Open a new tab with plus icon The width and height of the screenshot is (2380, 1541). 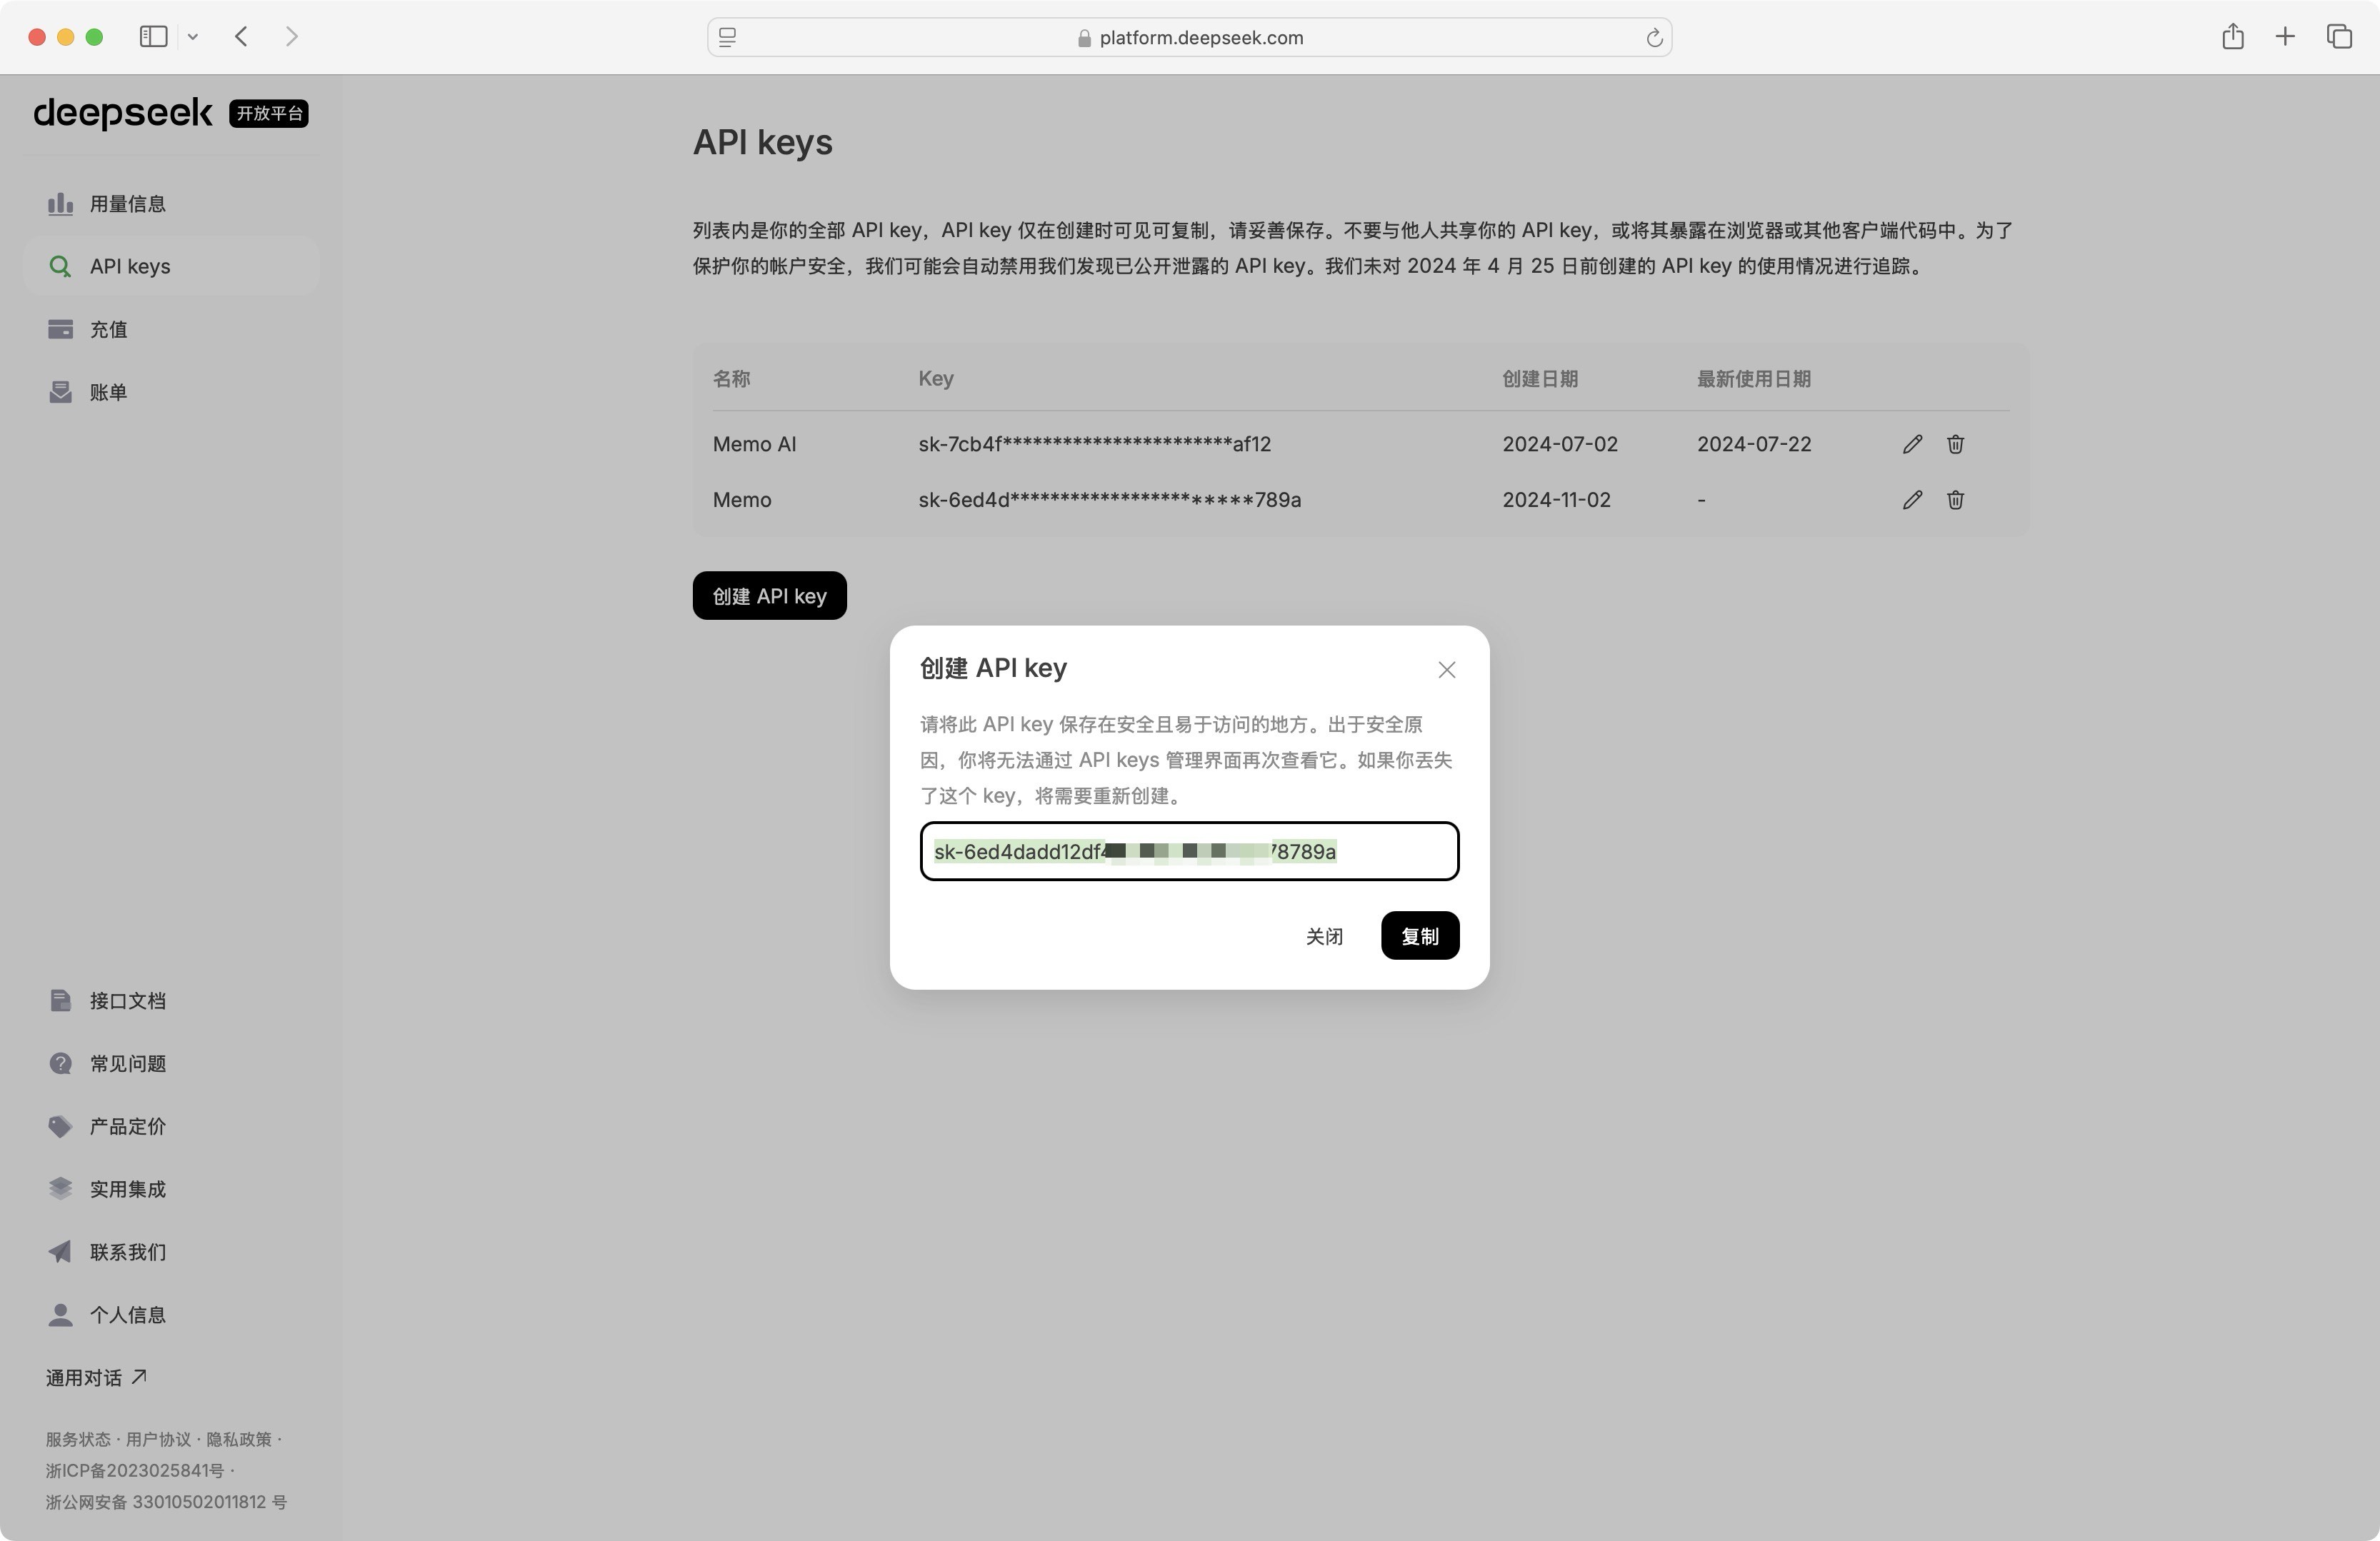[2285, 37]
